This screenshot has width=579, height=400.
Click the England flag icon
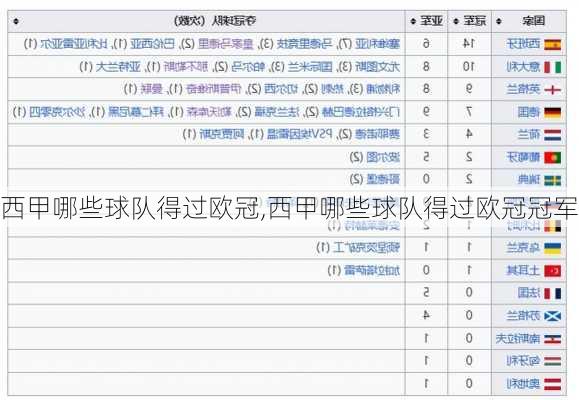pos(552,89)
